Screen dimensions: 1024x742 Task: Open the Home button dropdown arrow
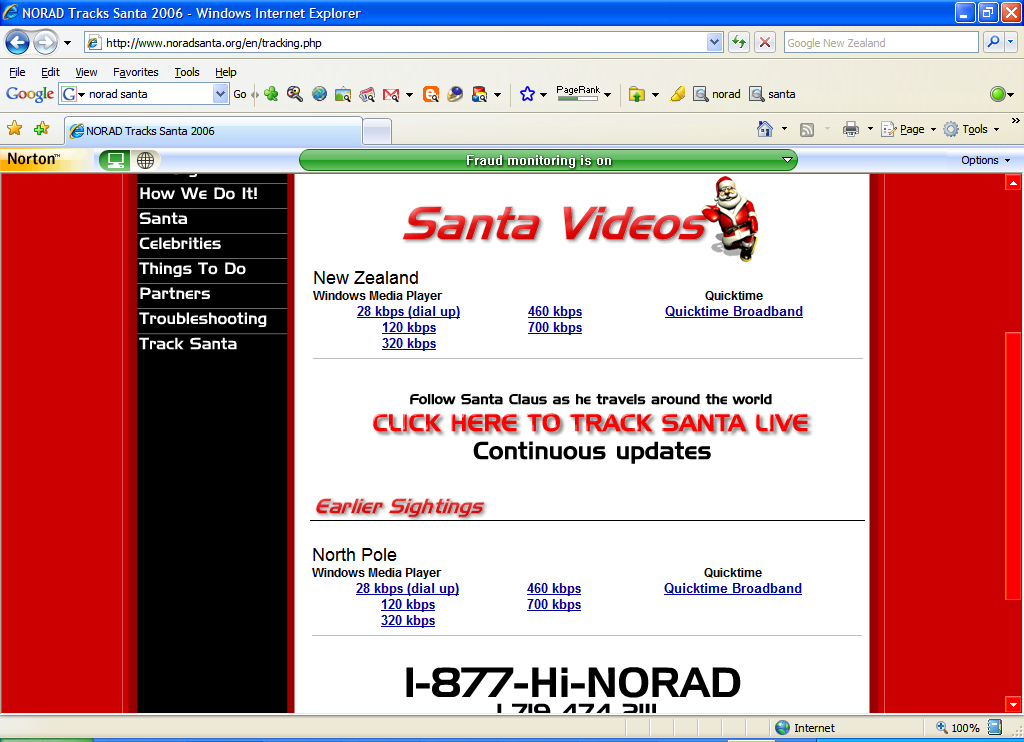point(784,129)
